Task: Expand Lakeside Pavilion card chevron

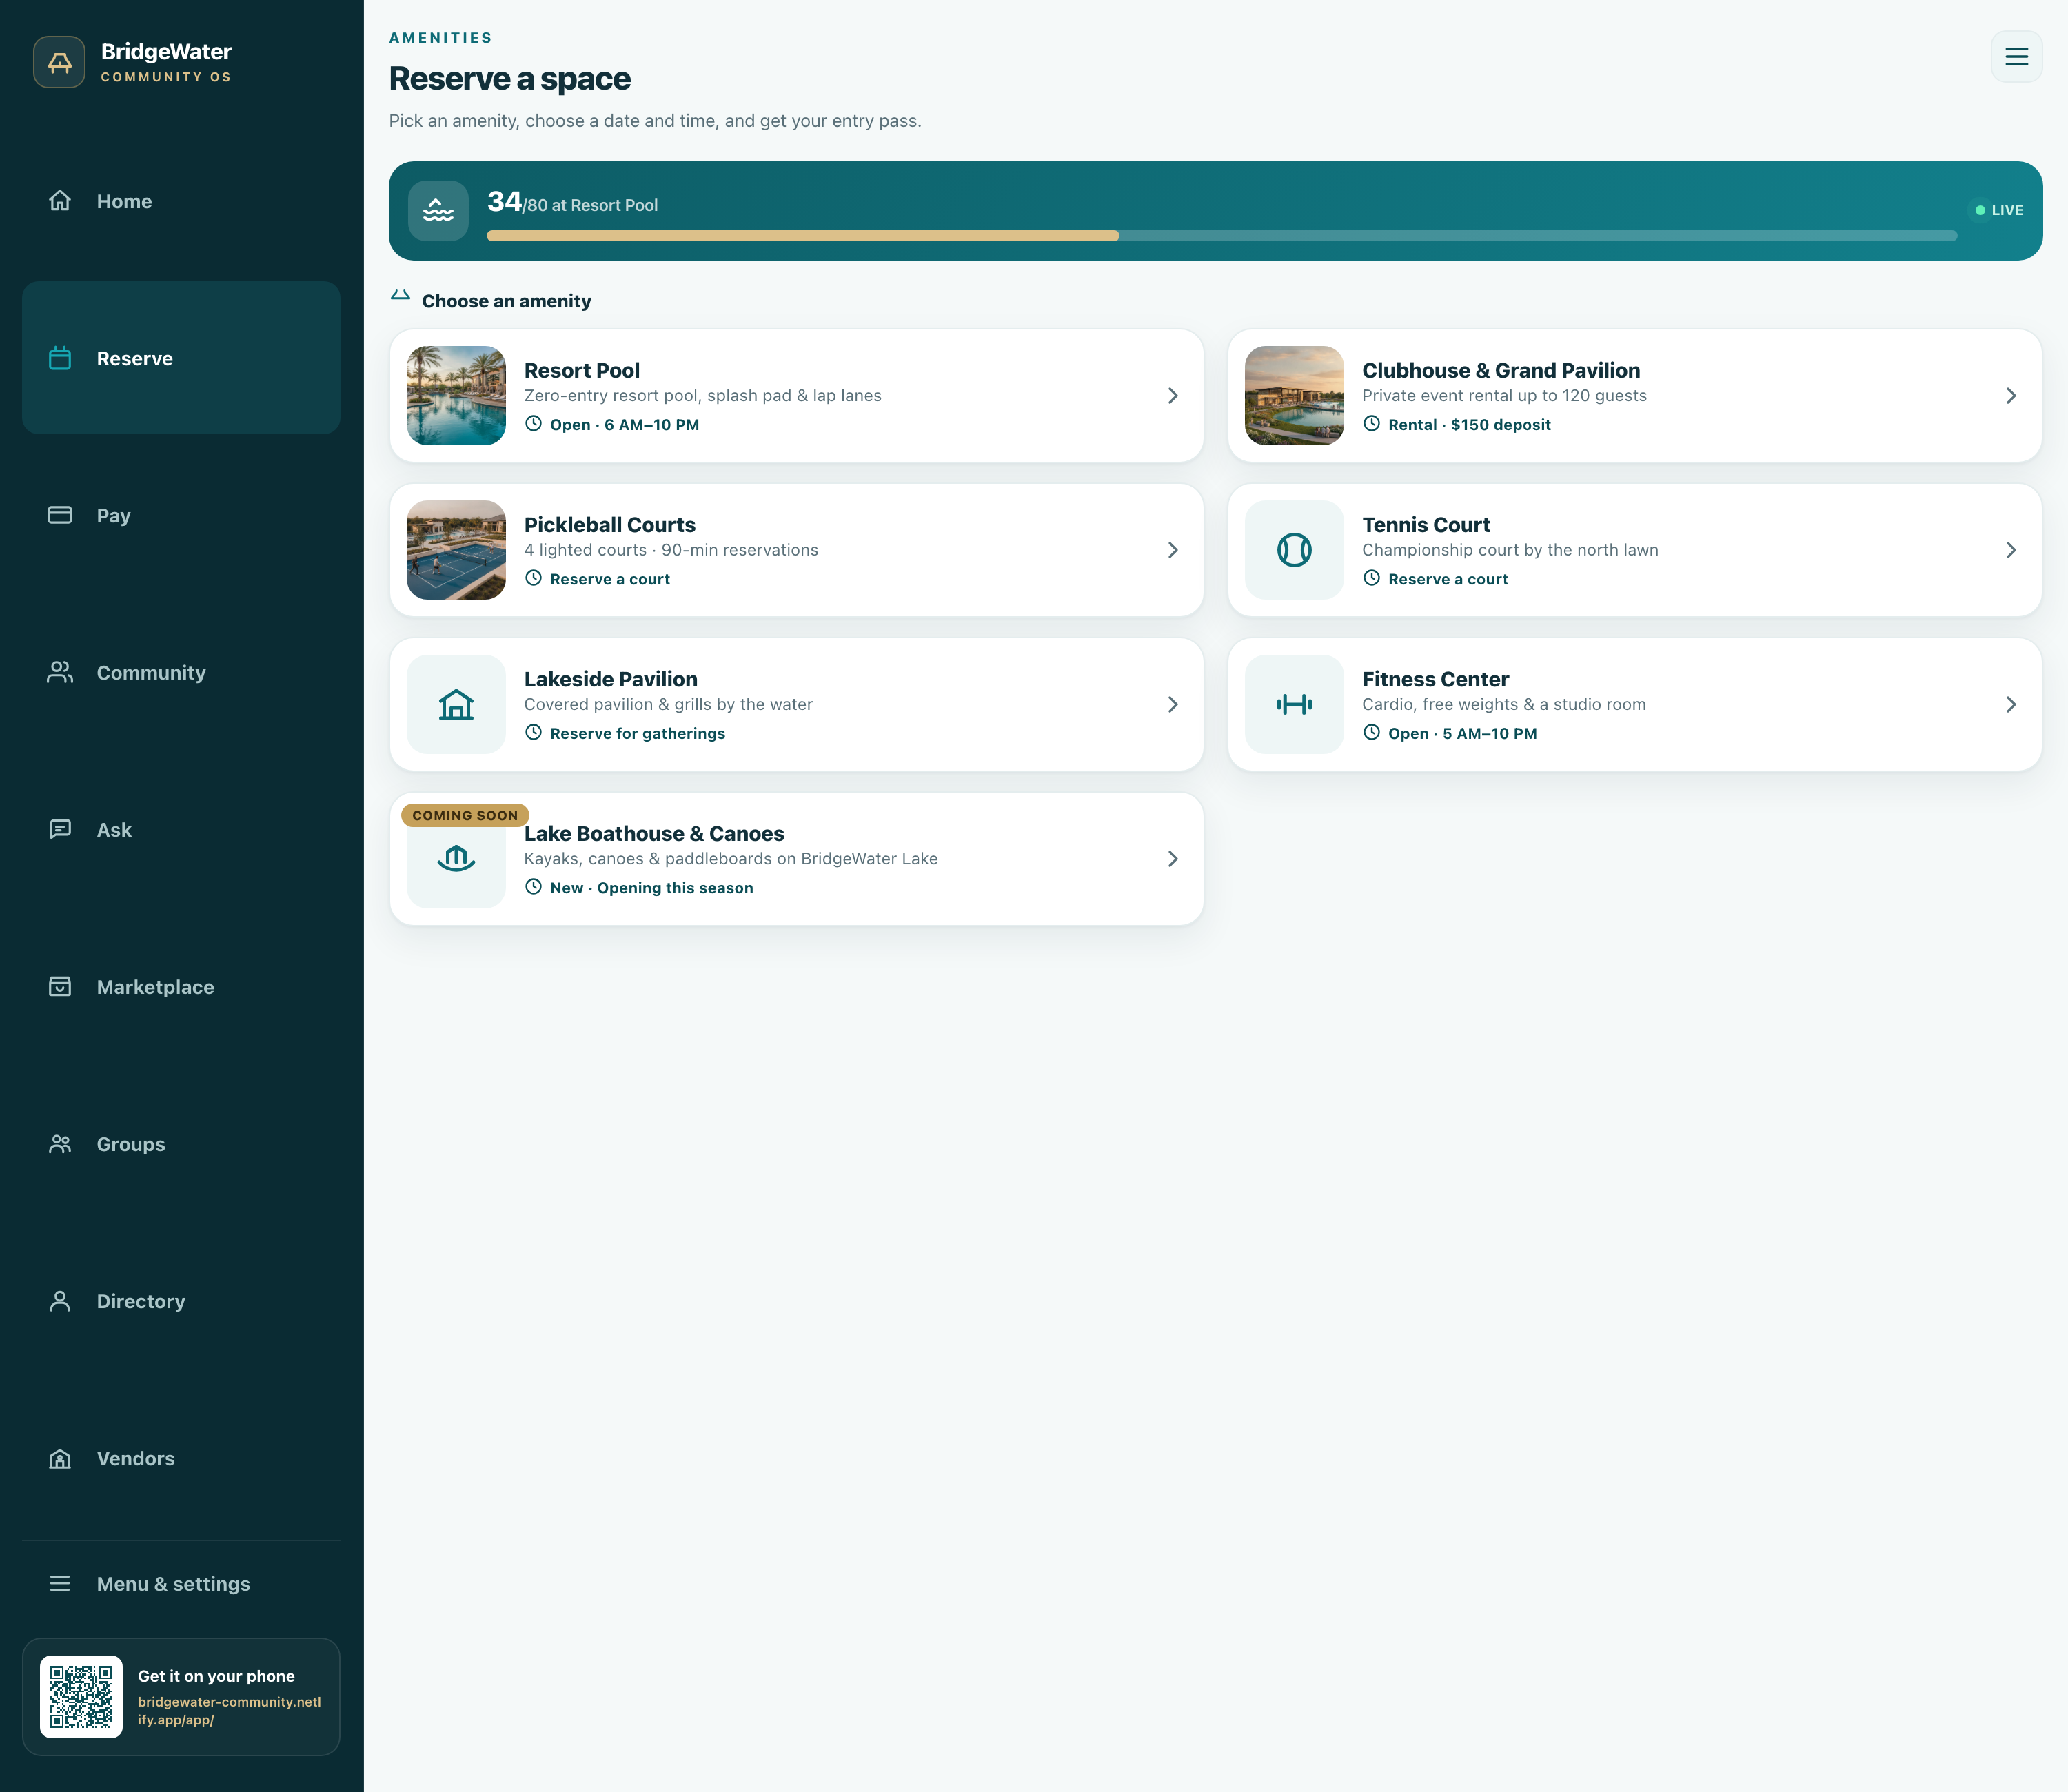Action: pyautogui.click(x=1173, y=704)
